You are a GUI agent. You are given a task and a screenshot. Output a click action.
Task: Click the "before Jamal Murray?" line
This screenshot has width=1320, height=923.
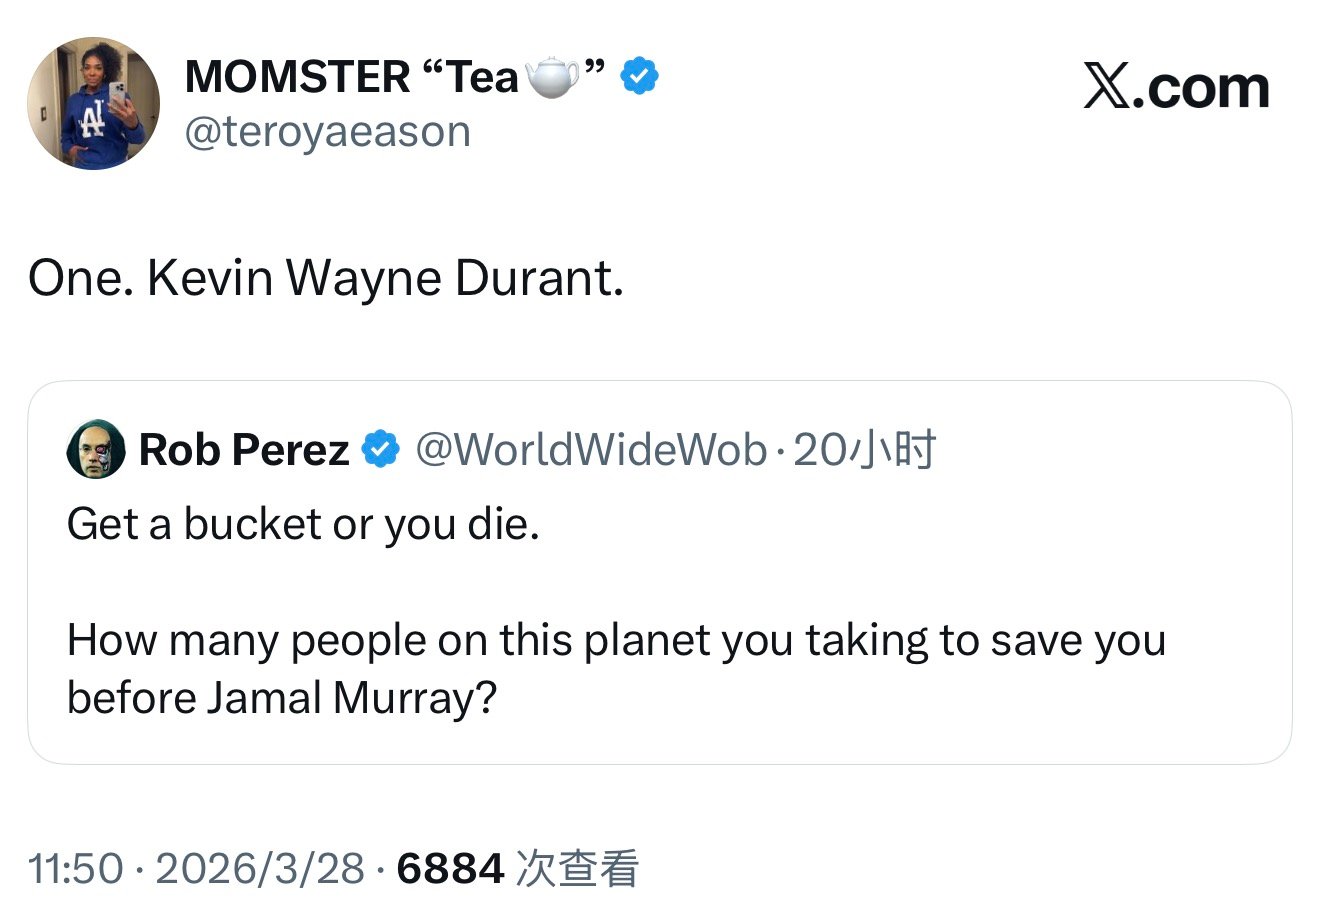pyautogui.click(x=281, y=698)
